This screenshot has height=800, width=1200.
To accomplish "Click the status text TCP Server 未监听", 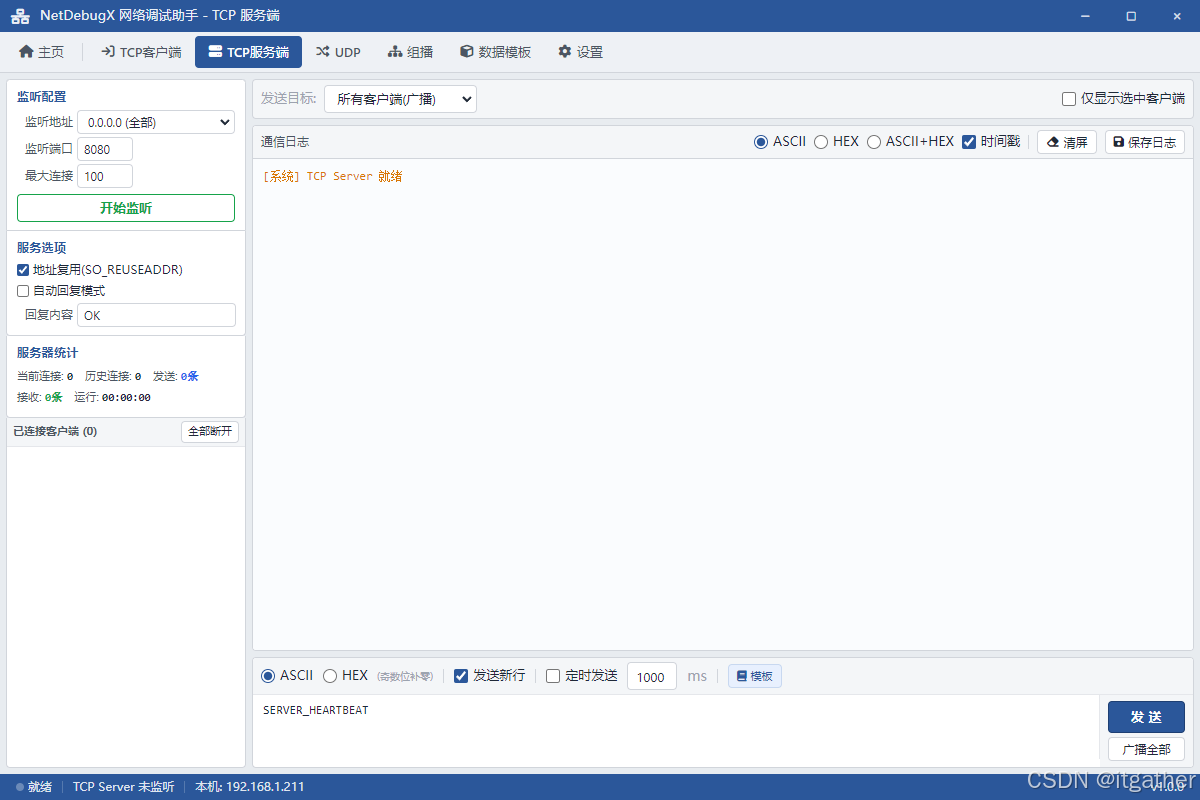I will point(123,787).
